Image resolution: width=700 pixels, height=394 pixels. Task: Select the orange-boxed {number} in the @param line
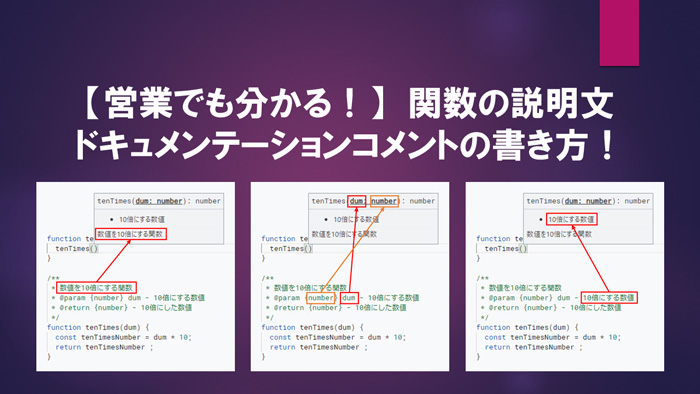click(x=321, y=298)
